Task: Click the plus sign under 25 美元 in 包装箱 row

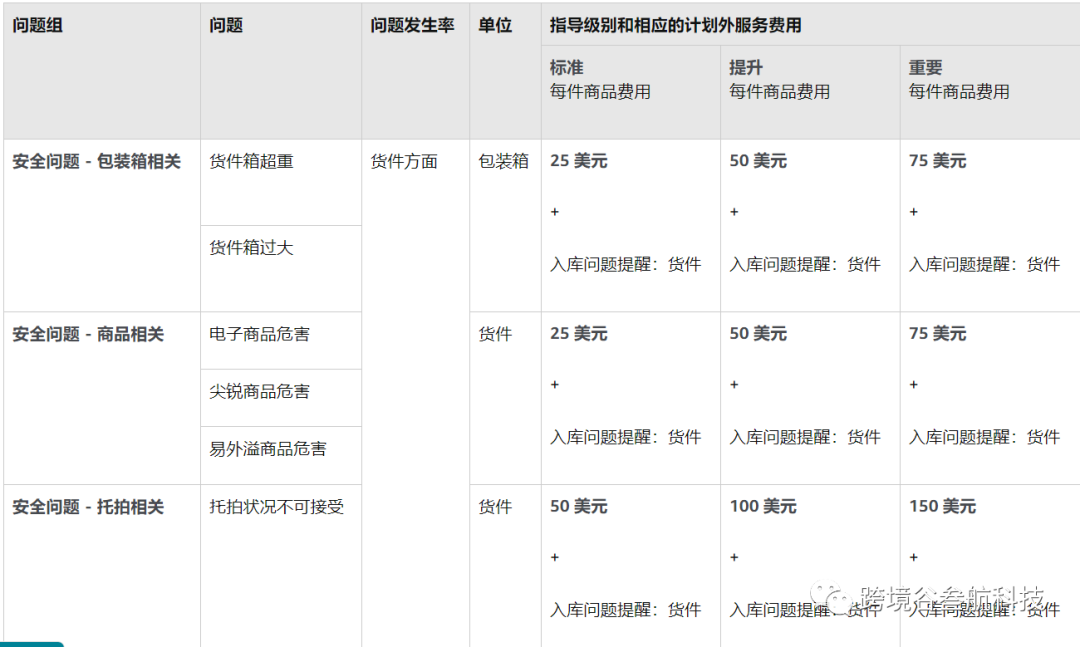Action: pos(555,212)
